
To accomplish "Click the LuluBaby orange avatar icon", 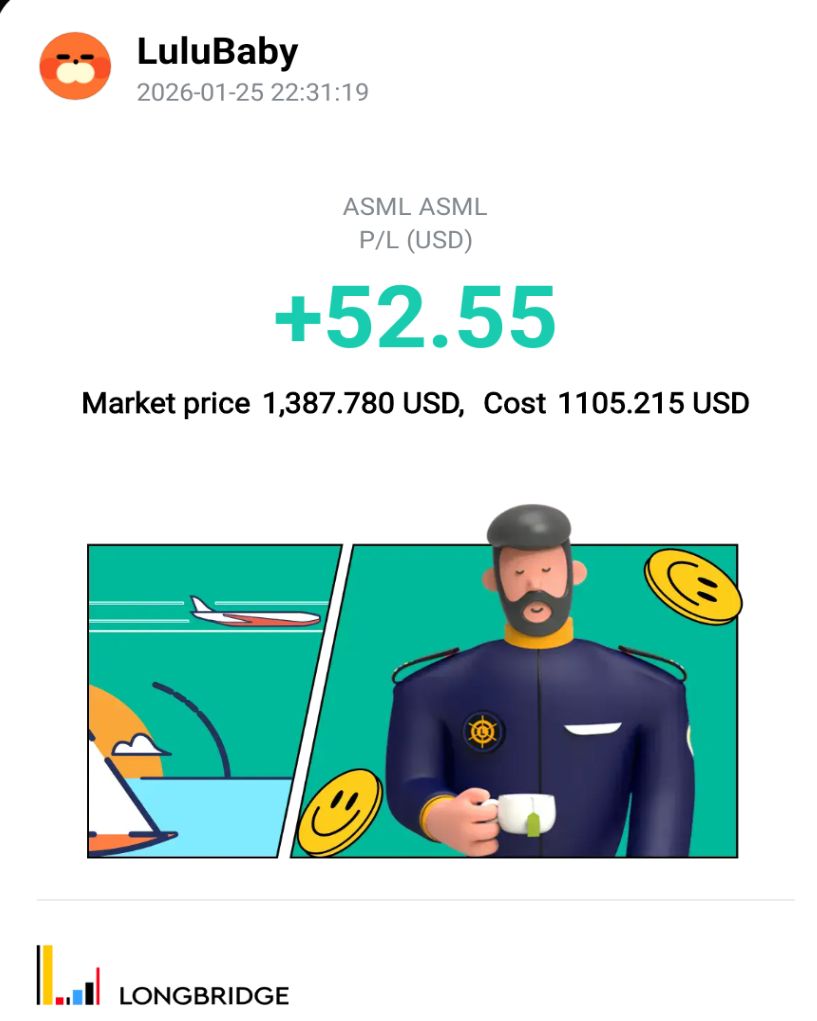I will [75, 65].
